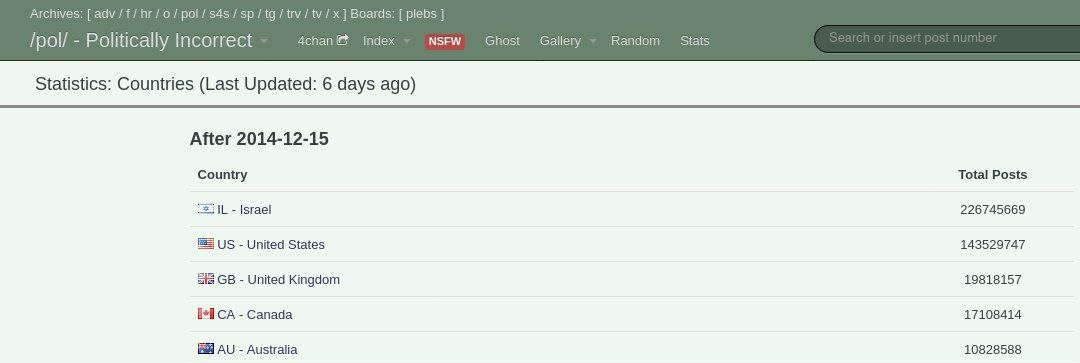The width and height of the screenshot is (1080, 363).
Task: Open the adv archive link
Action: 105,14
